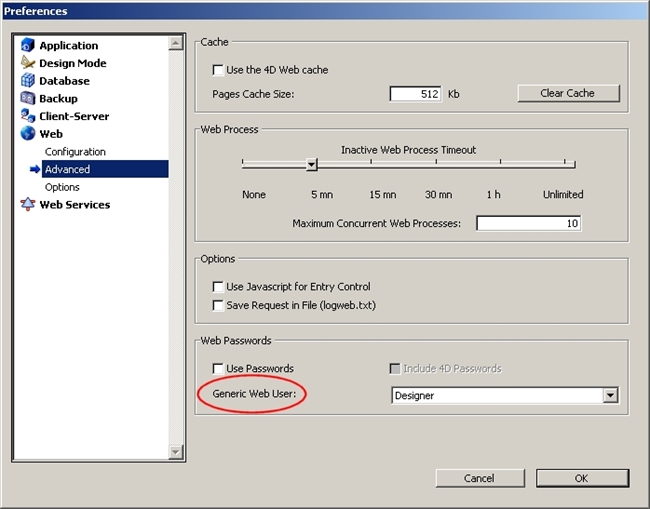Open the Generic Web User dropdown

click(610, 396)
